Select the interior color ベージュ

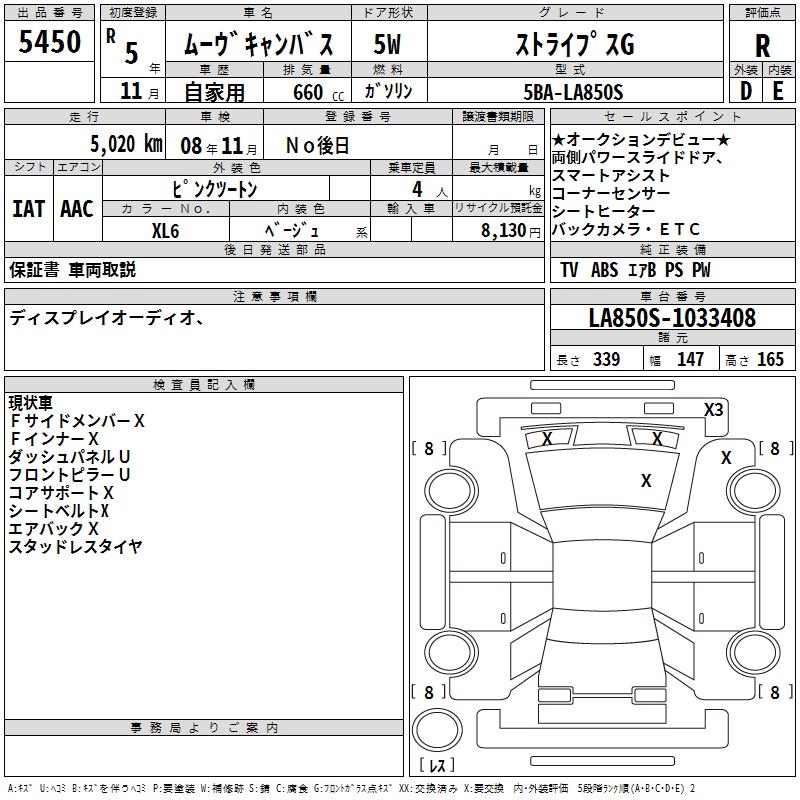click(292, 231)
